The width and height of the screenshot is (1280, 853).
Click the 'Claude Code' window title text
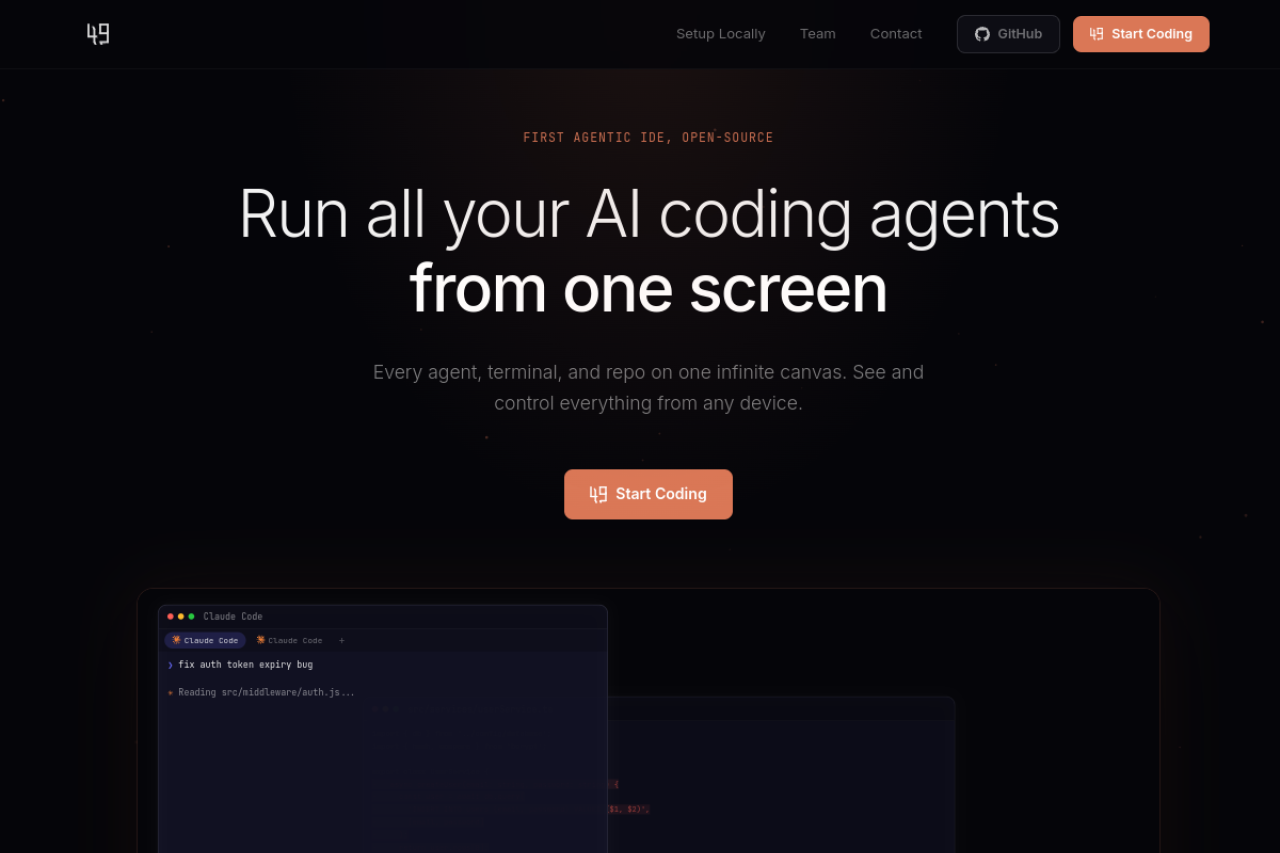[233, 616]
